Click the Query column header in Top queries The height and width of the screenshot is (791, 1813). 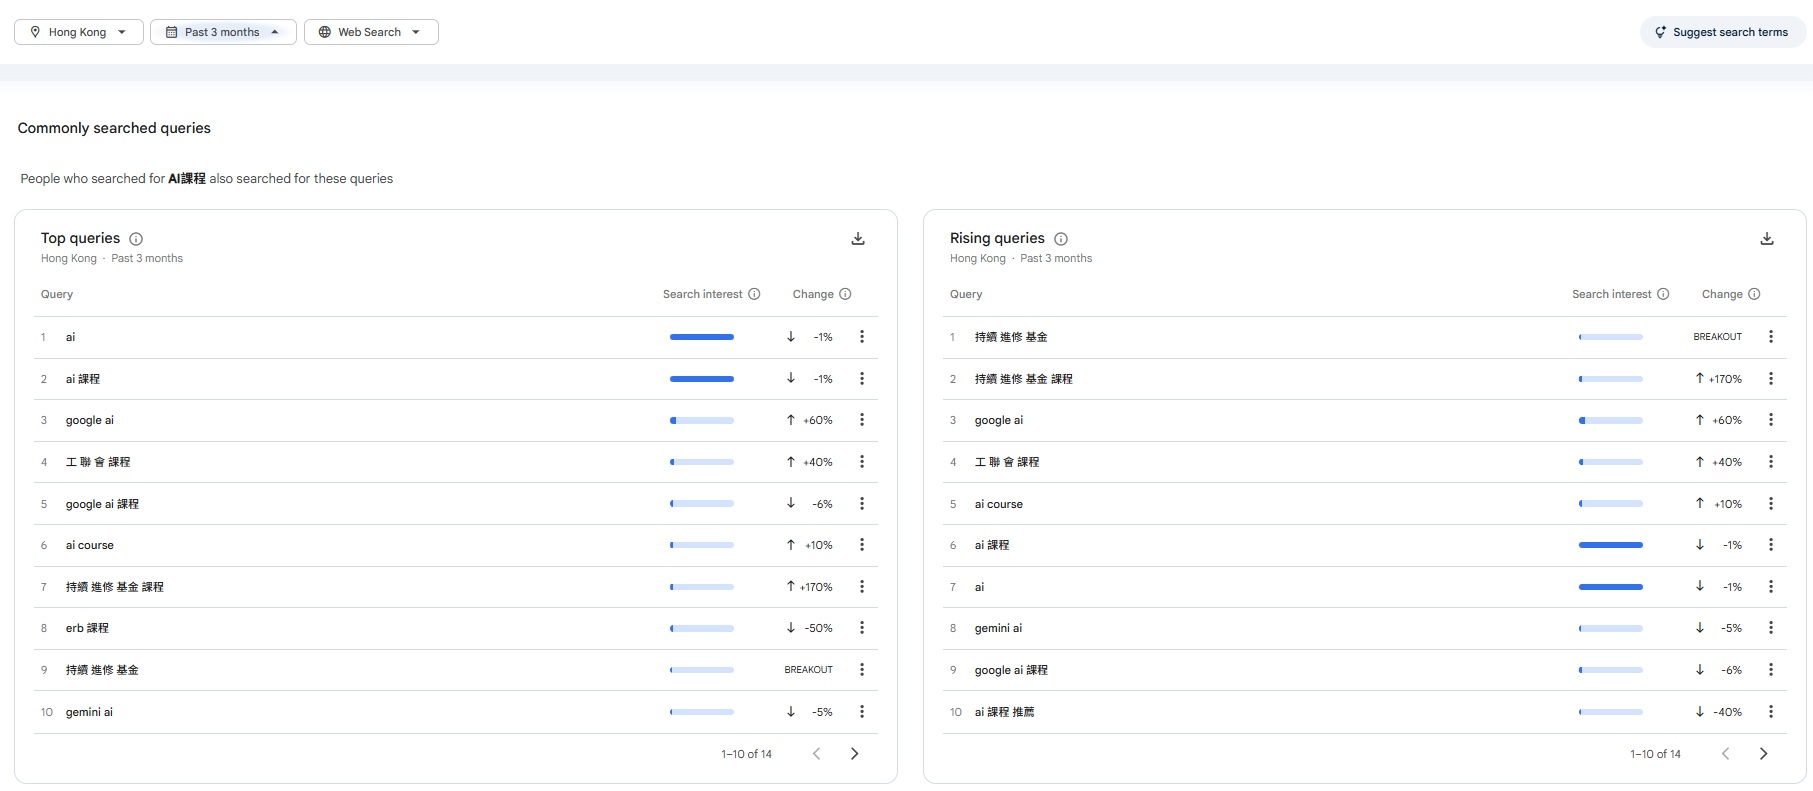pyautogui.click(x=57, y=294)
